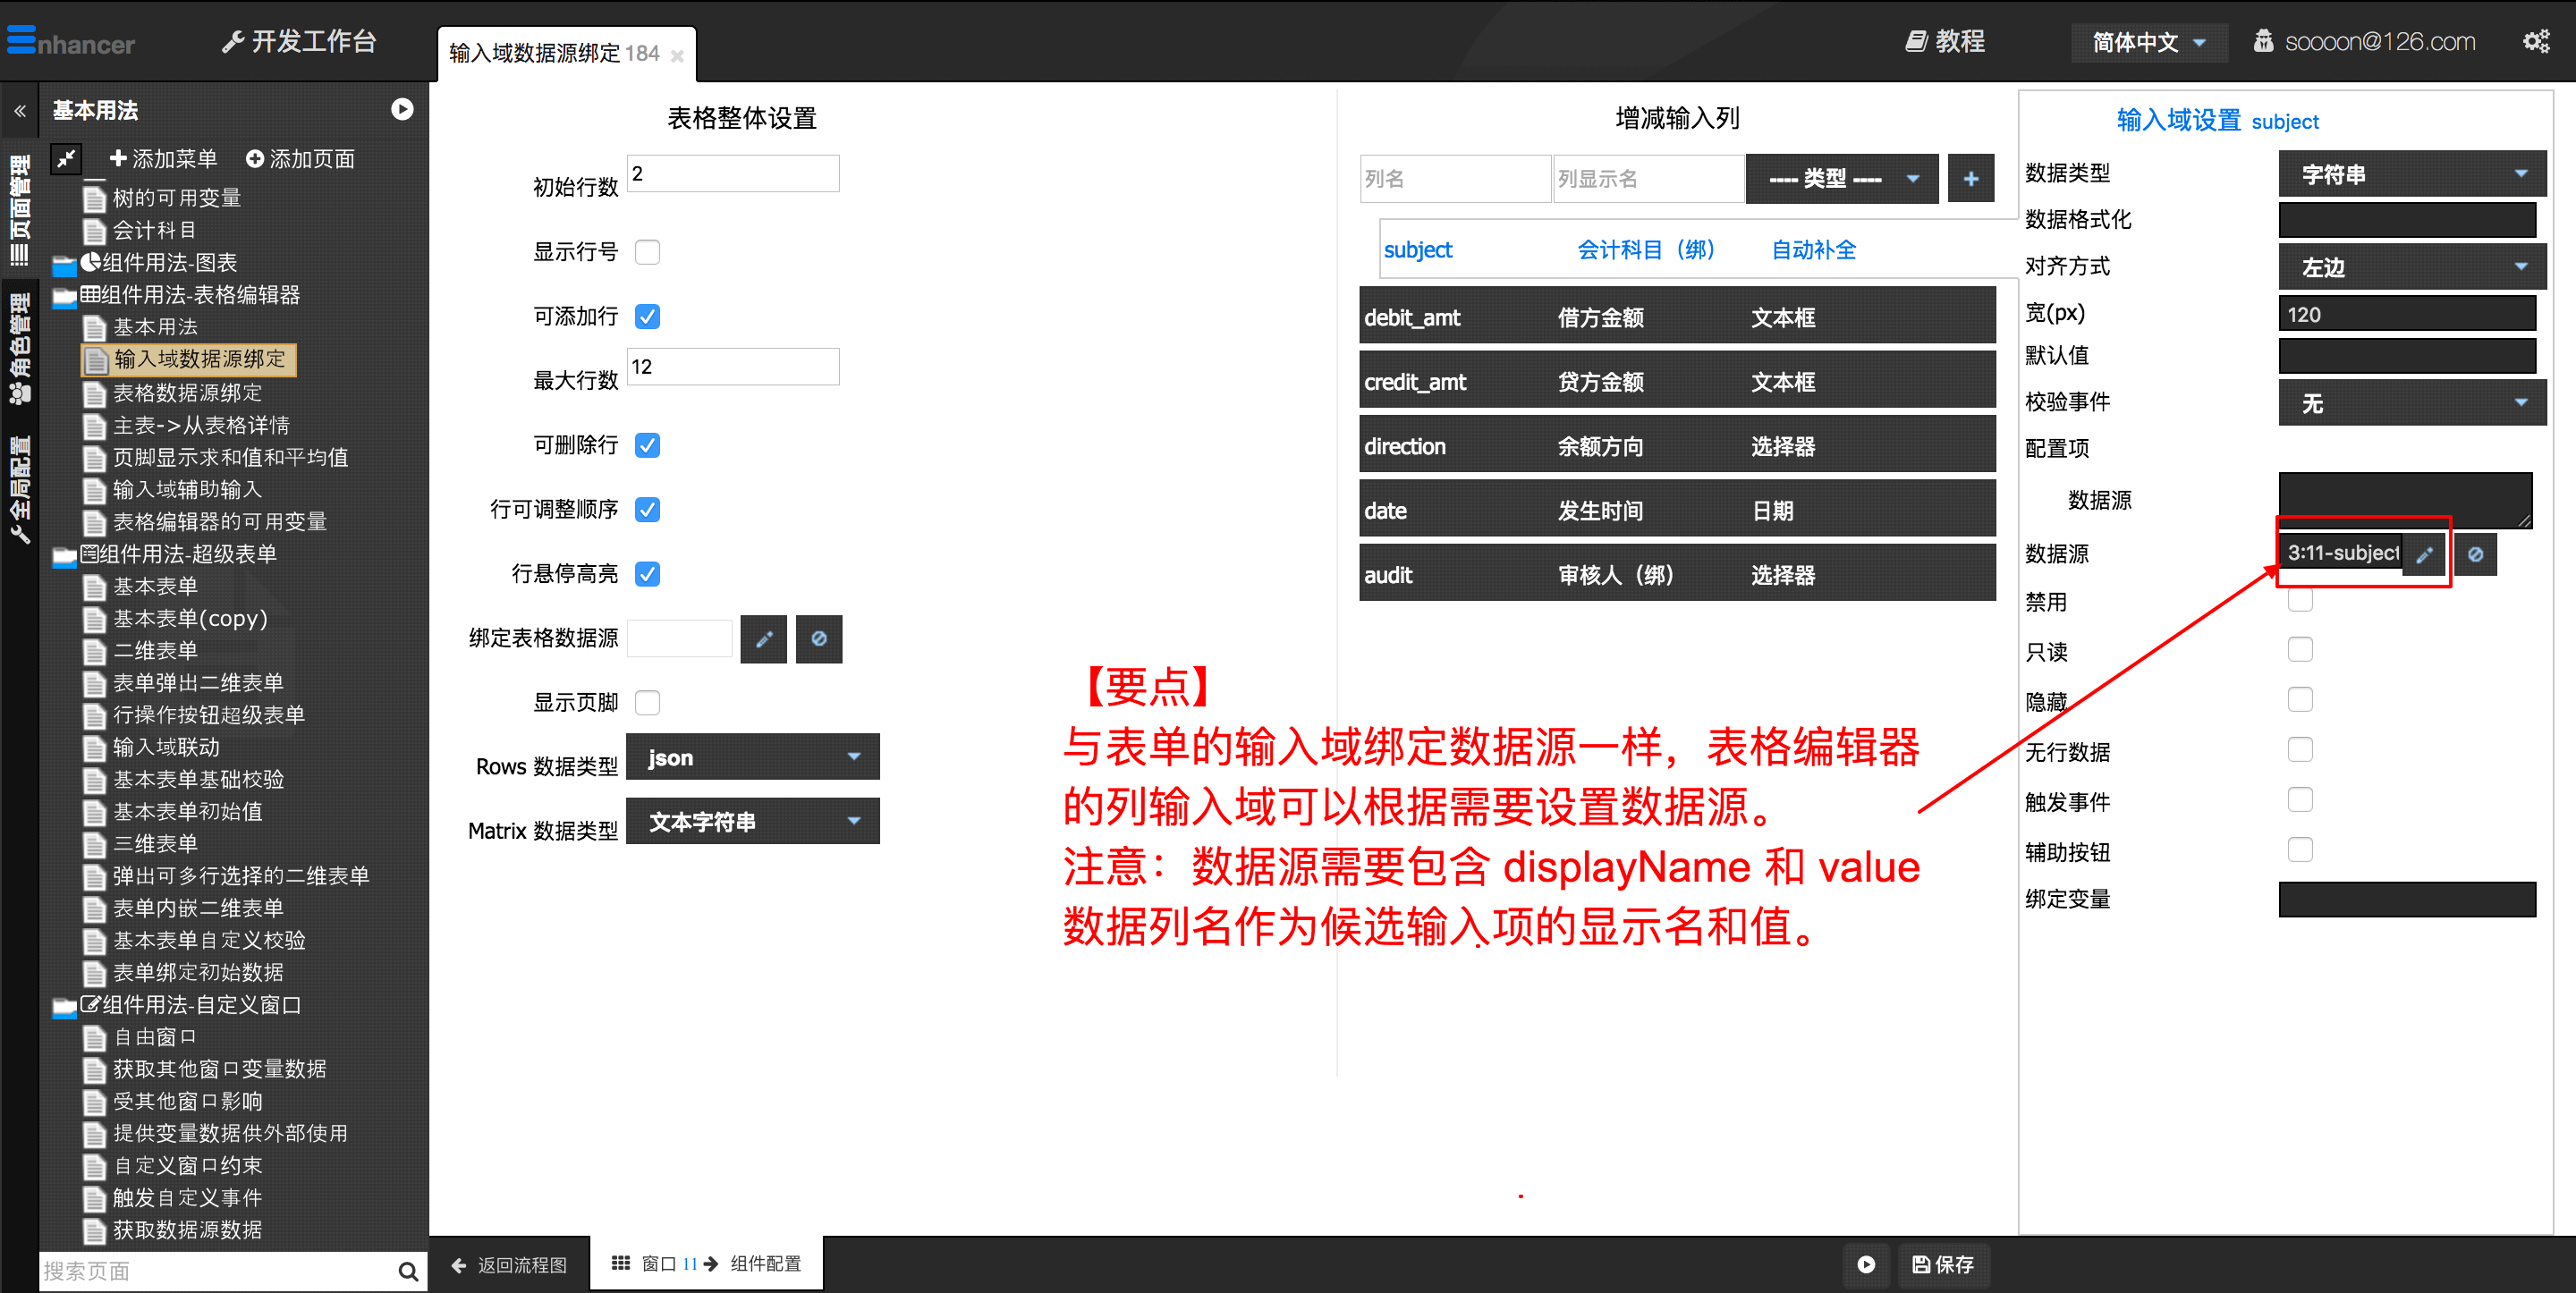Viewport: 2576px width, 1293px height.
Task: Click edit pencil next to 3:11-subject datasource
Action: pos(2424,555)
